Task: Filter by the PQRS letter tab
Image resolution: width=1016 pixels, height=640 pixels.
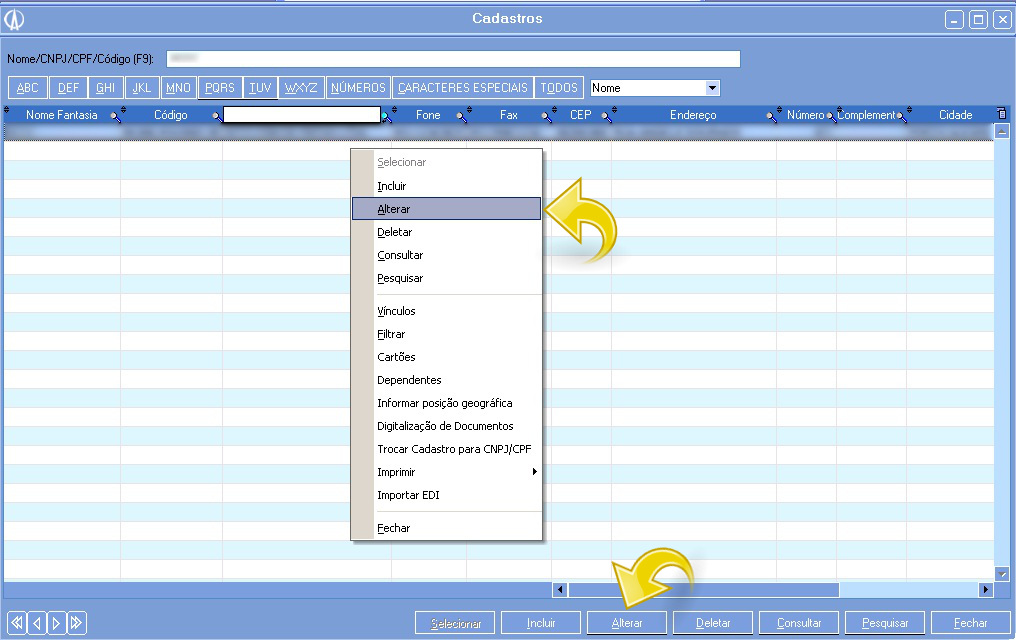Action: [219, 88]
